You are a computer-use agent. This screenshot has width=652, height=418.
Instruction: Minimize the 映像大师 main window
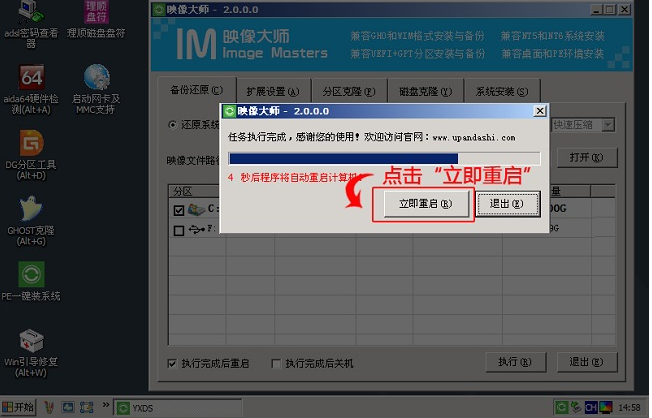point(596,9)
